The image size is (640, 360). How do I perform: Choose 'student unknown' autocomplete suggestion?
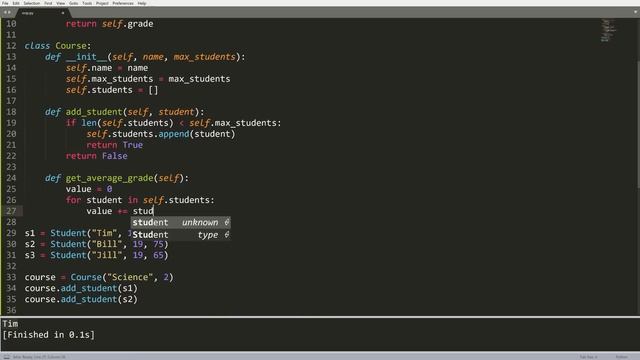181,222
